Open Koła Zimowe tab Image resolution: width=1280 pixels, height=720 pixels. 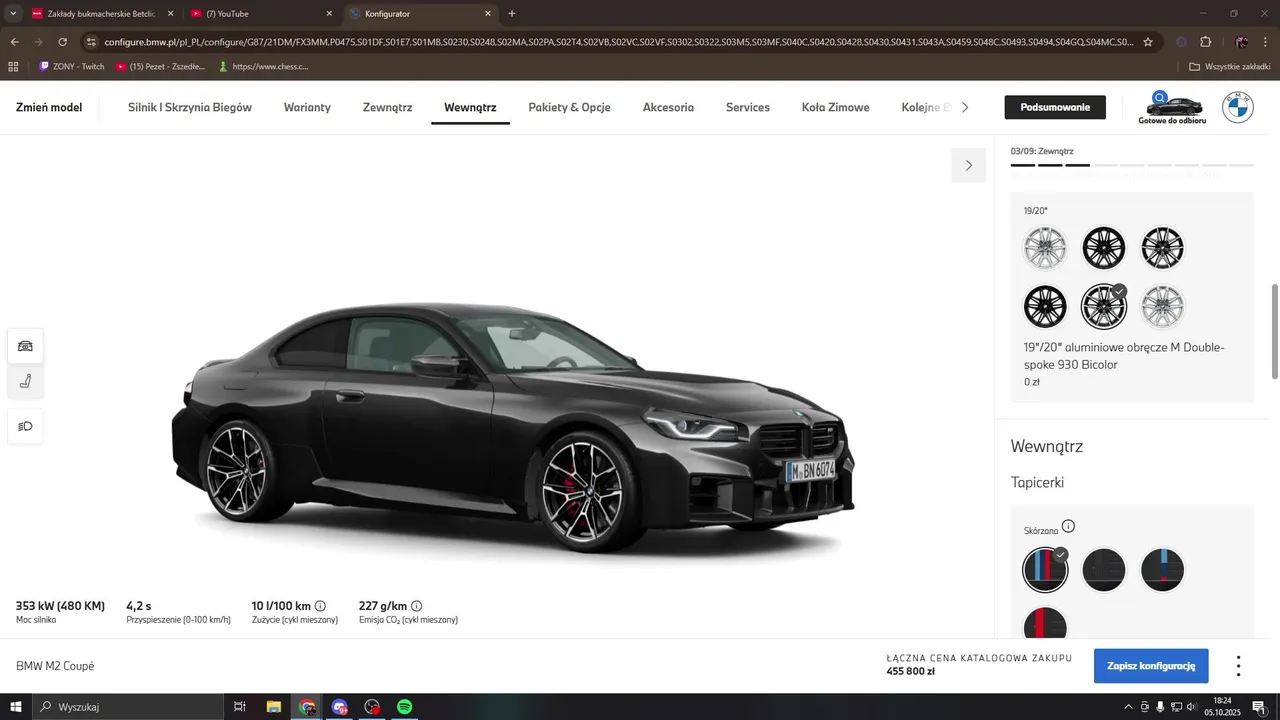tap(836, 107)
